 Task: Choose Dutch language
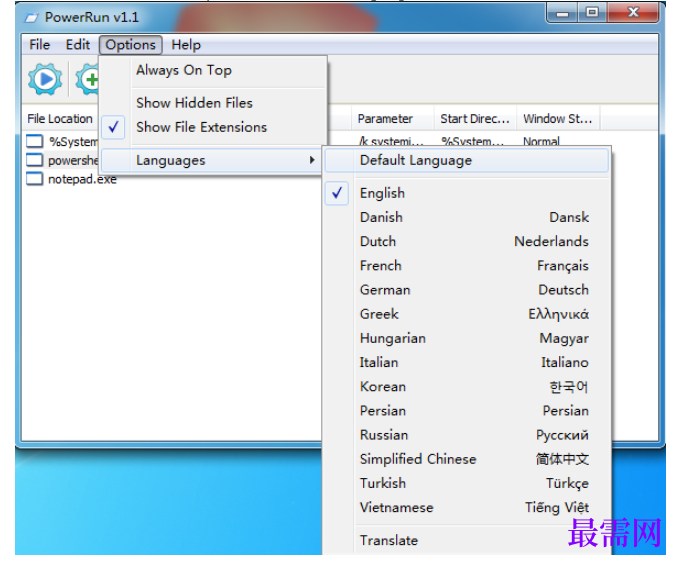tap(467, 241)
